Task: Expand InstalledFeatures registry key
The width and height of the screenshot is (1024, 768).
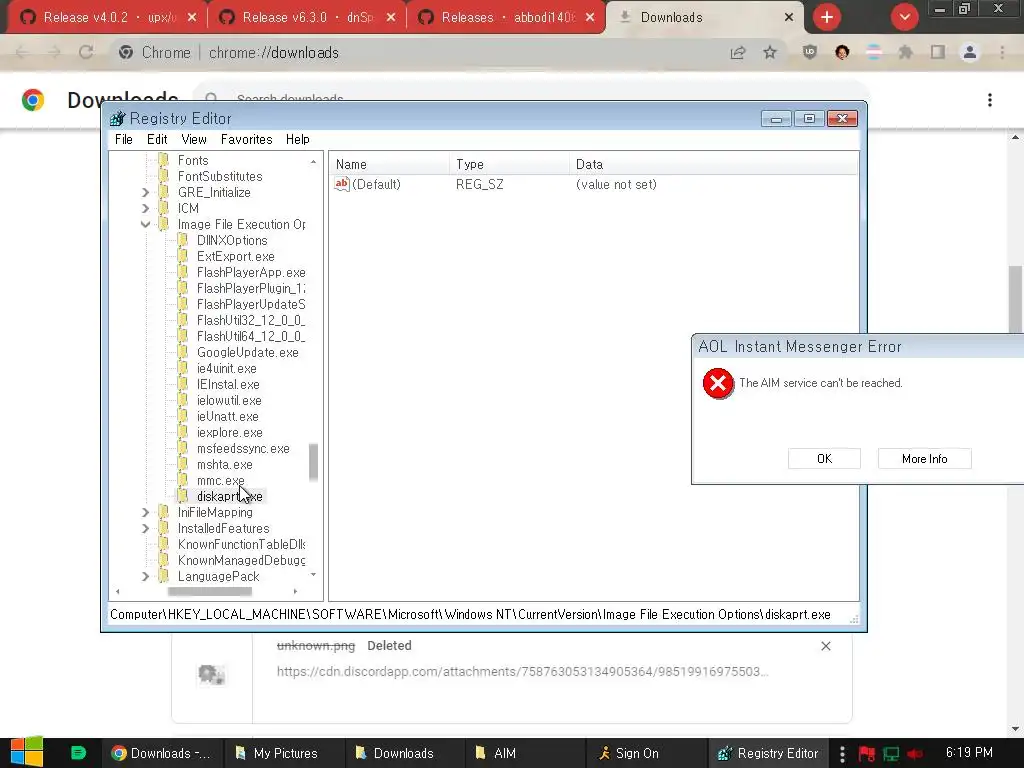Action: click(x=146, y=528)
